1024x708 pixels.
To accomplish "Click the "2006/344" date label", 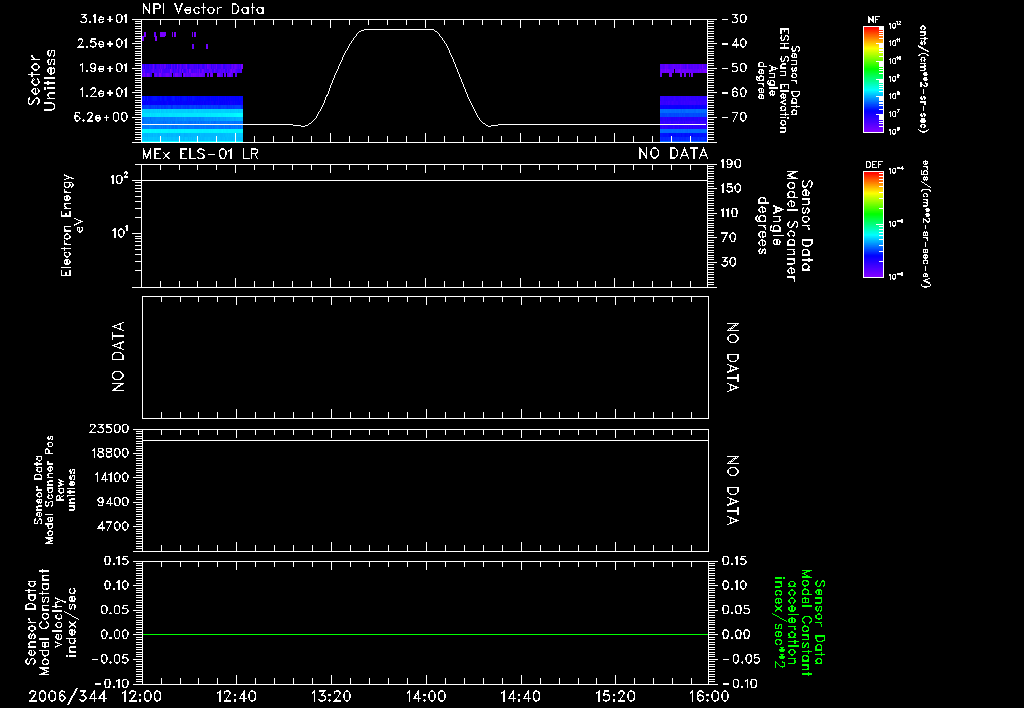I will click(x=67, y=696).
